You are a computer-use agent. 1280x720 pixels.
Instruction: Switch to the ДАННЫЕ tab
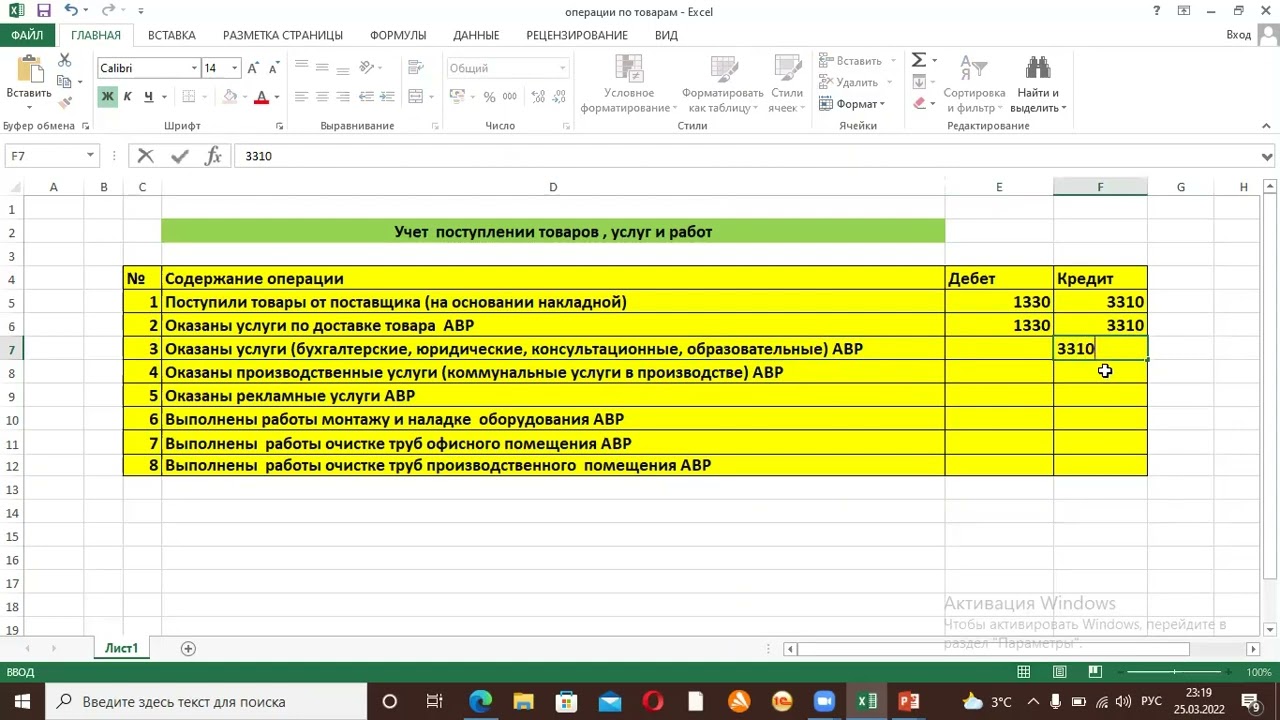click(x=476, y=35)
